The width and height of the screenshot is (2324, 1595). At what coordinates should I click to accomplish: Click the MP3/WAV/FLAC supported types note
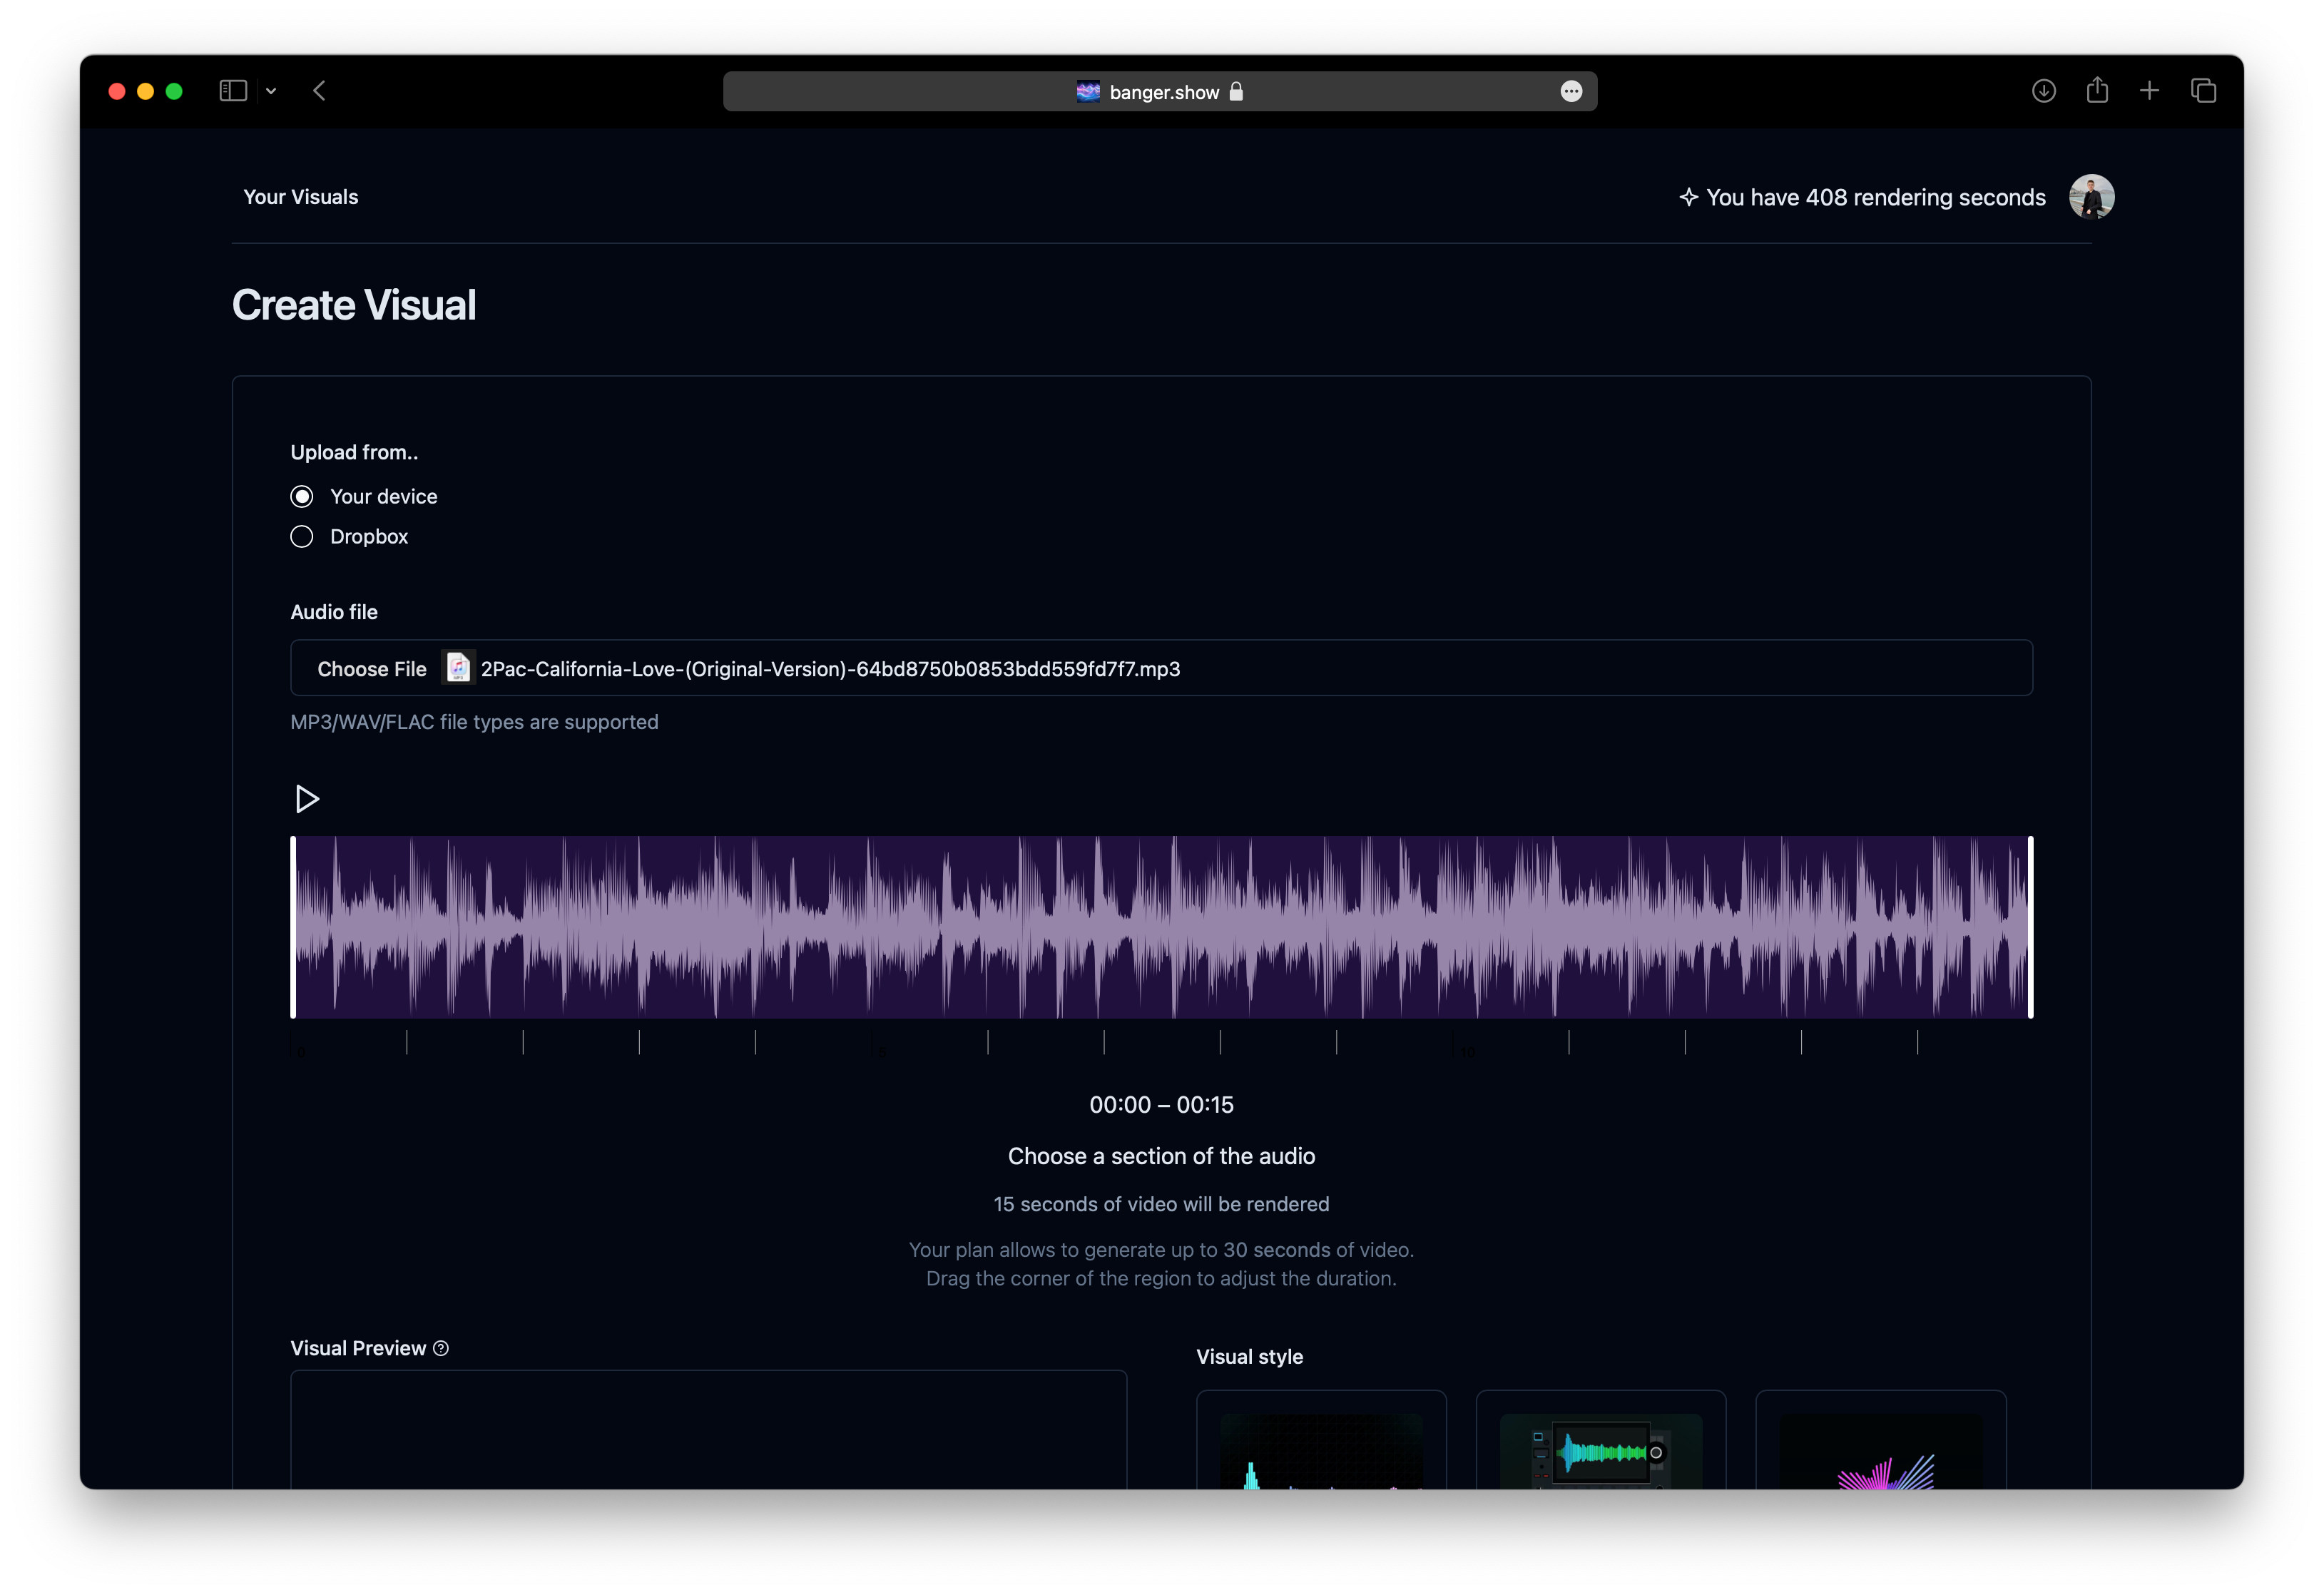click(x=474, y=722)
